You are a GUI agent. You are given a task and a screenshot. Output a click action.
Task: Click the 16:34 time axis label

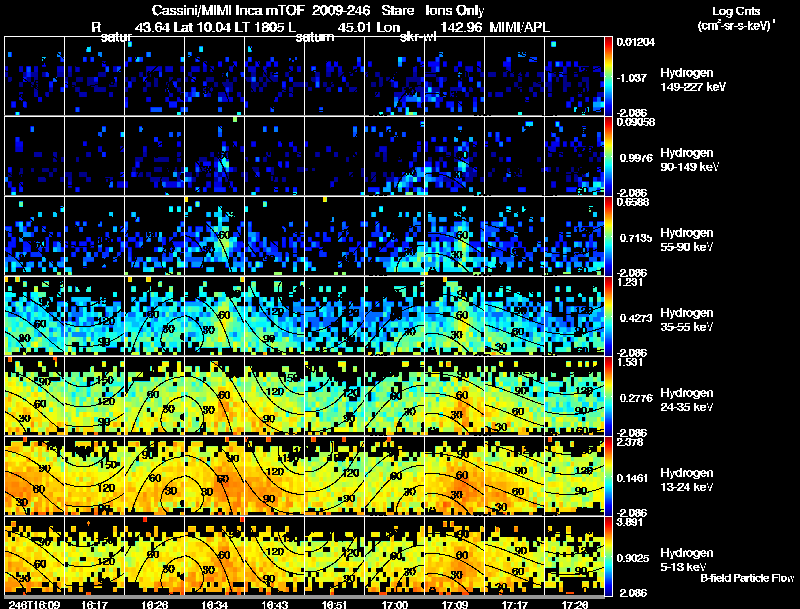pos(214,604)
